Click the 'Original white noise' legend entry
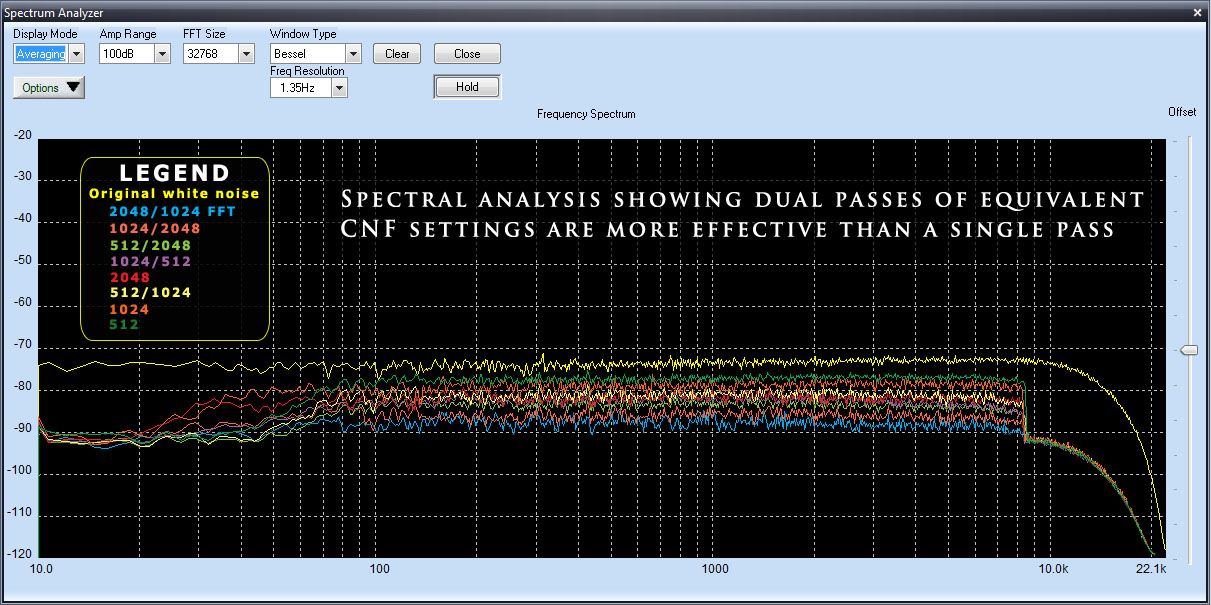 pos(174,194)
